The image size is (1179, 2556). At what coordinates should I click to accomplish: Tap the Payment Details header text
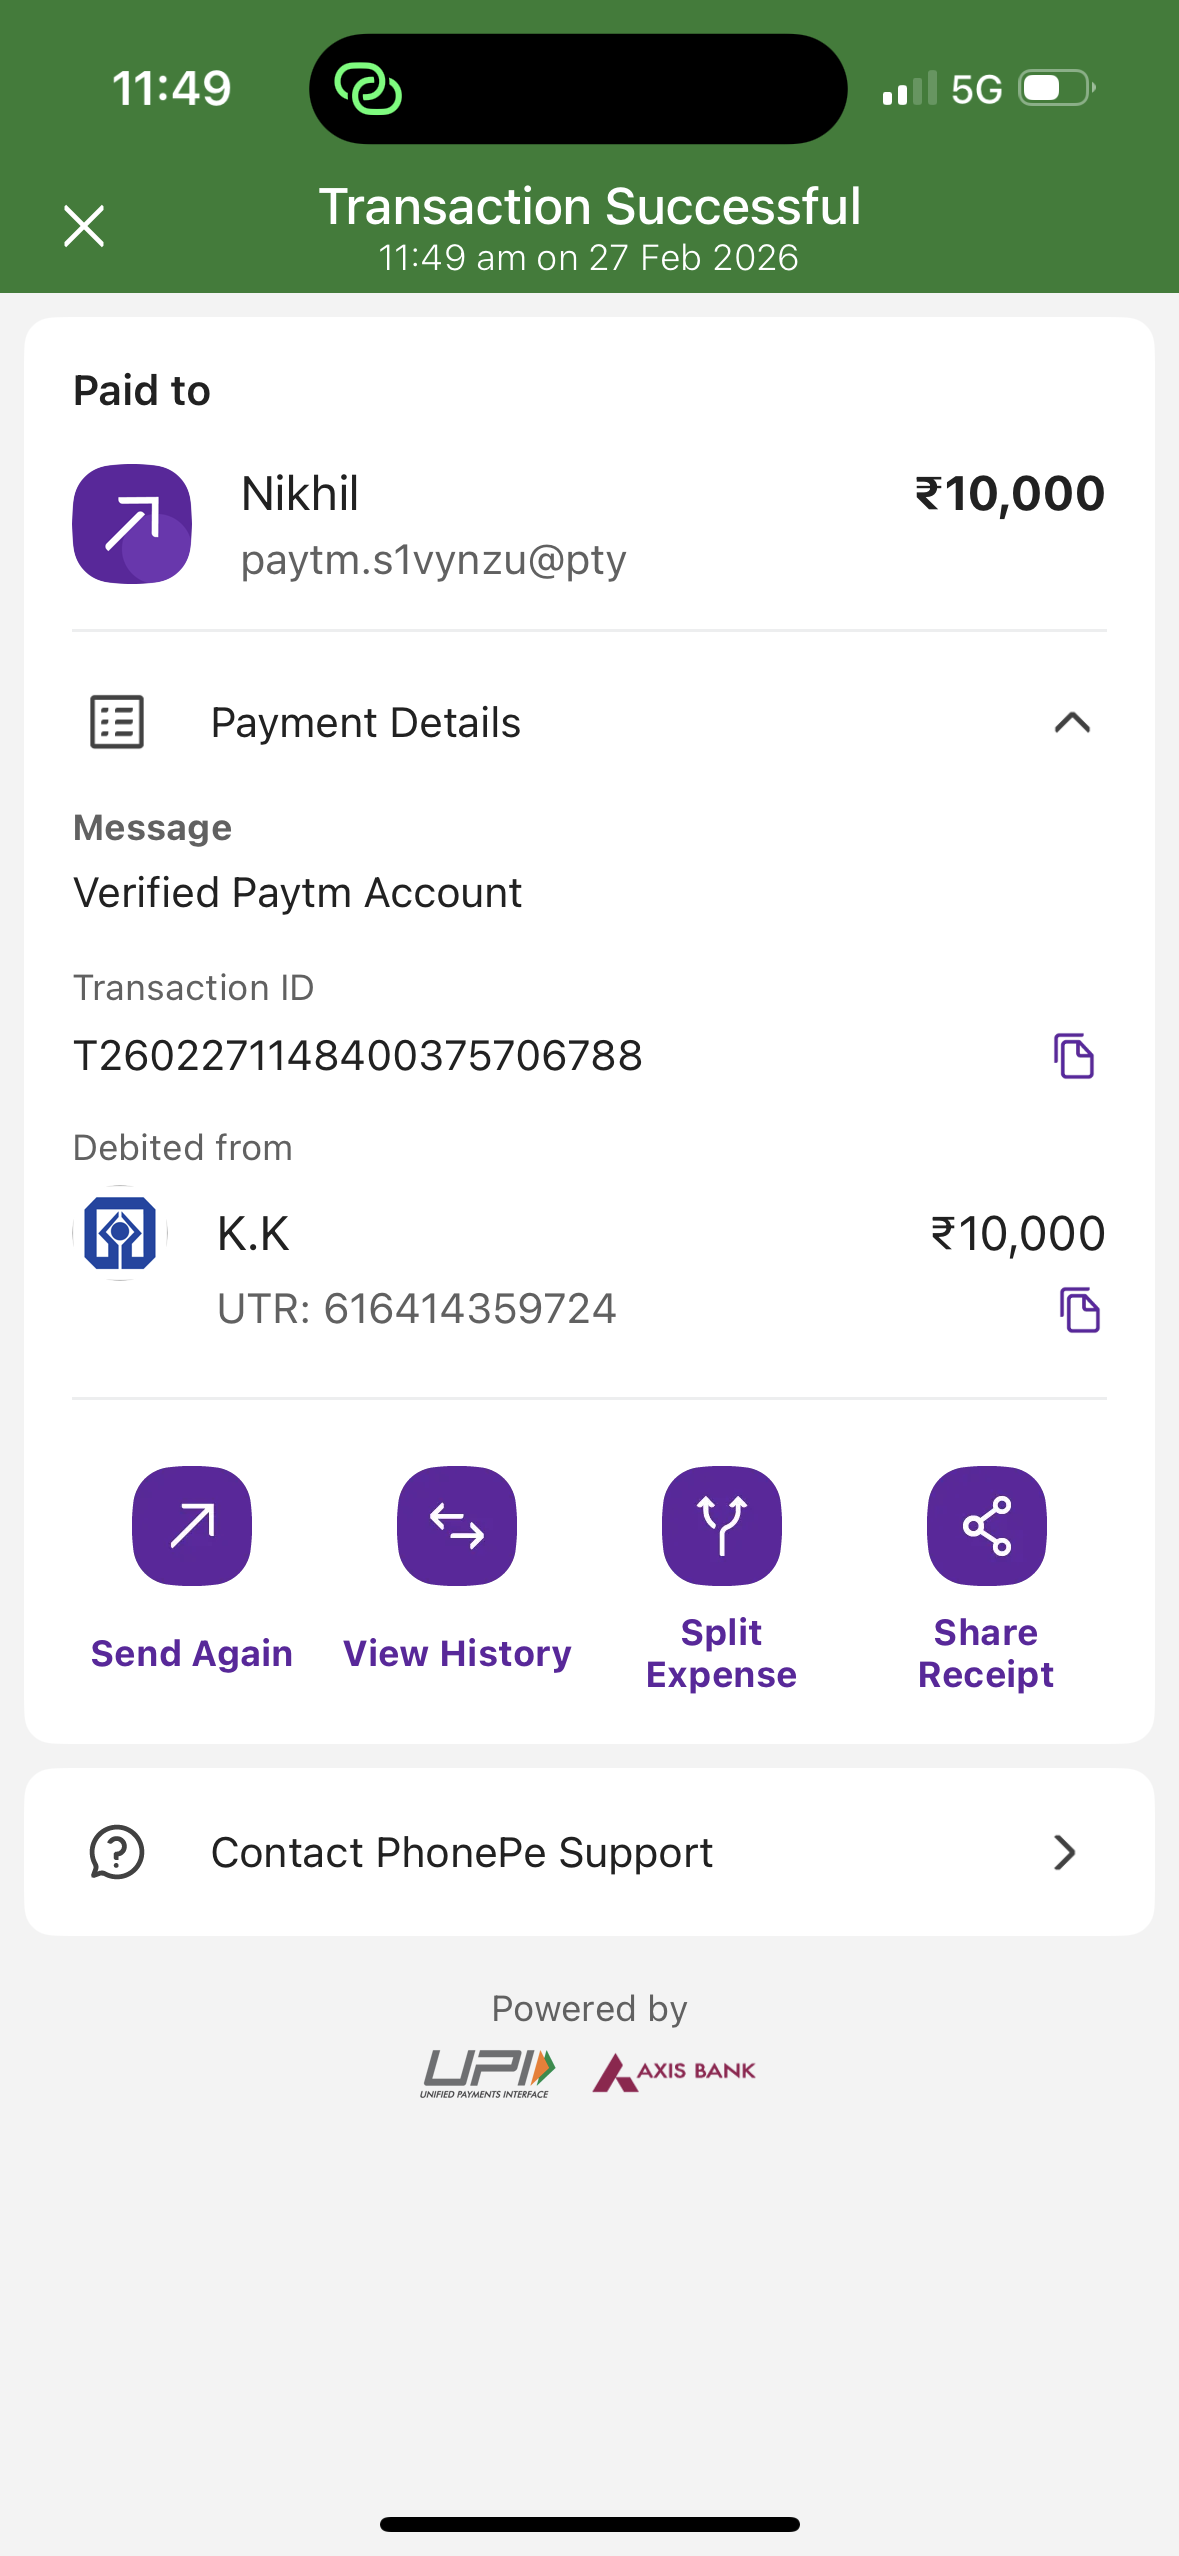tap(366, 722)
